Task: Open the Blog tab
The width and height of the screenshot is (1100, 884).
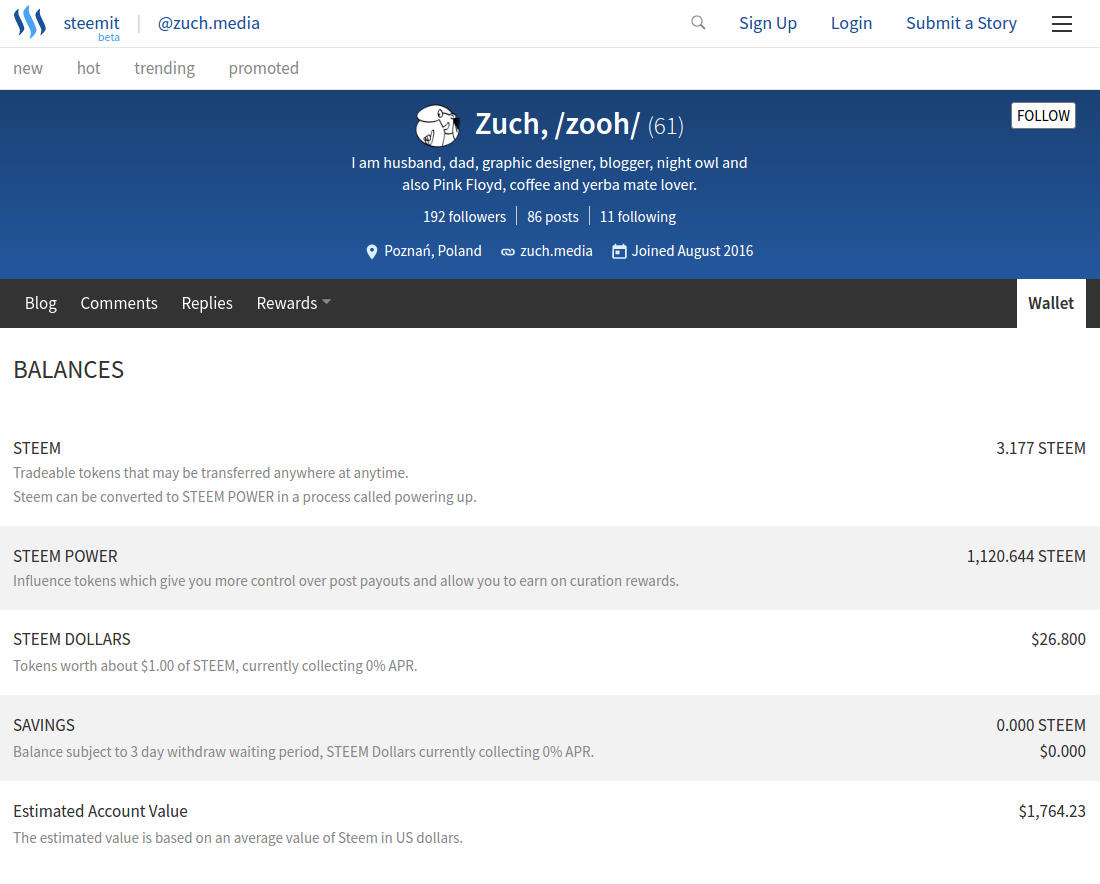Action: pyautogui.click(x=41, y=303)
